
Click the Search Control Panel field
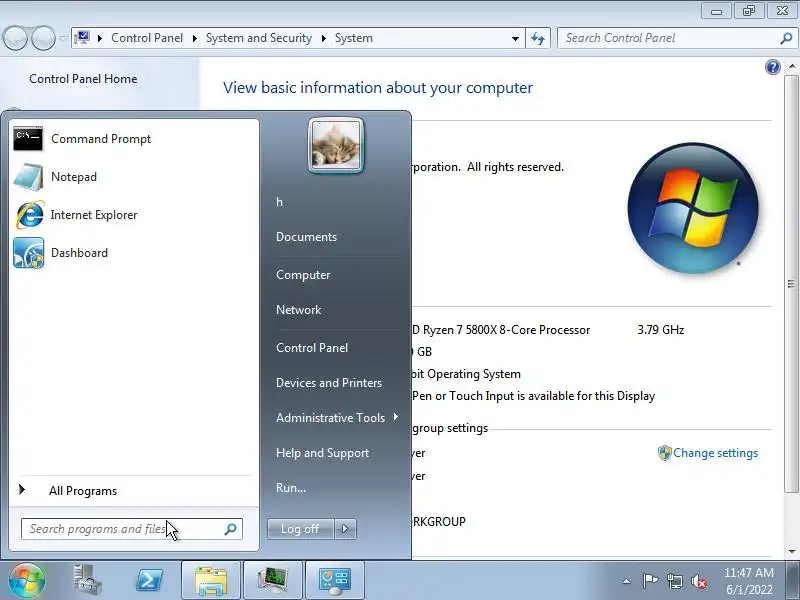(677, 38)
